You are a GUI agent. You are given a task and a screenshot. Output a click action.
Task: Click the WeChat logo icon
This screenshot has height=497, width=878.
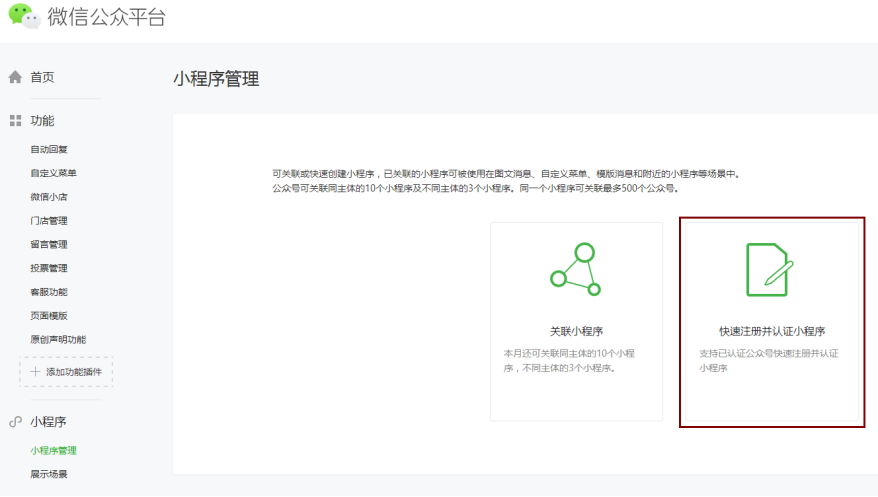(25, 17)
